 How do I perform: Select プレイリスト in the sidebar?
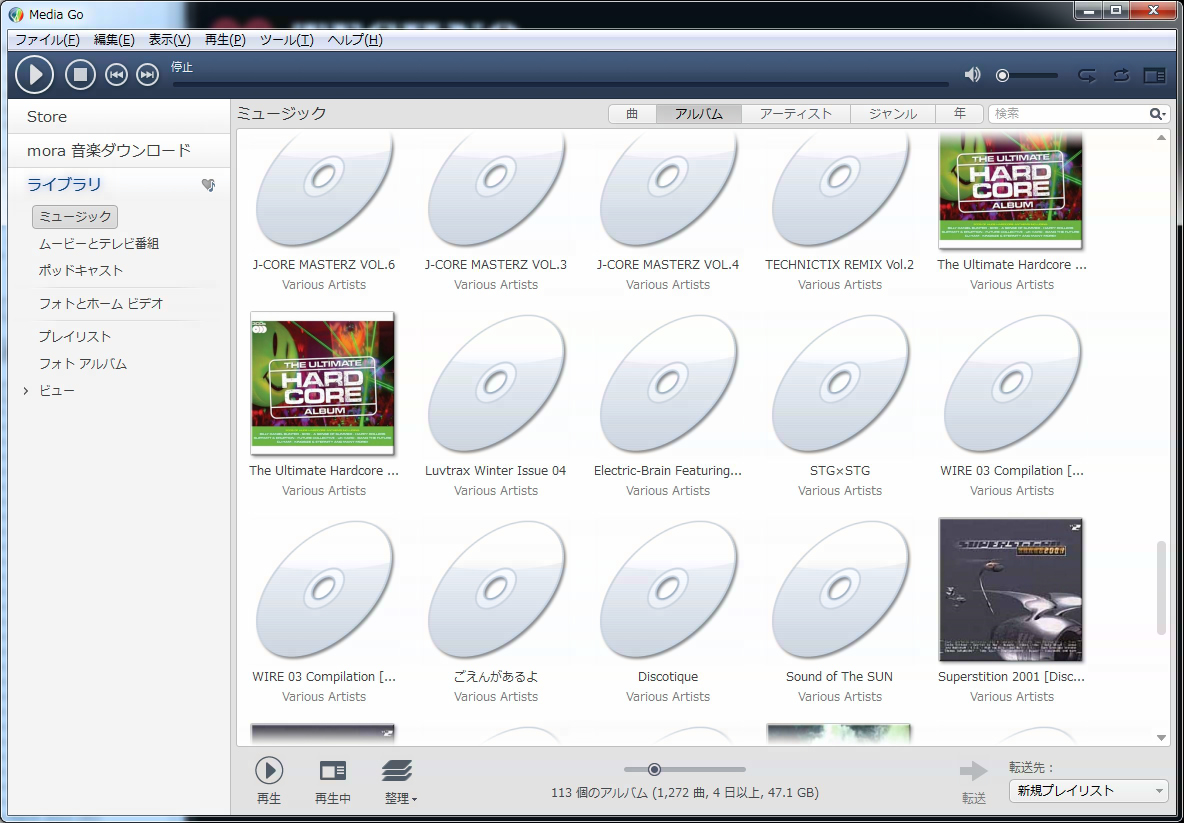(75, 337)
